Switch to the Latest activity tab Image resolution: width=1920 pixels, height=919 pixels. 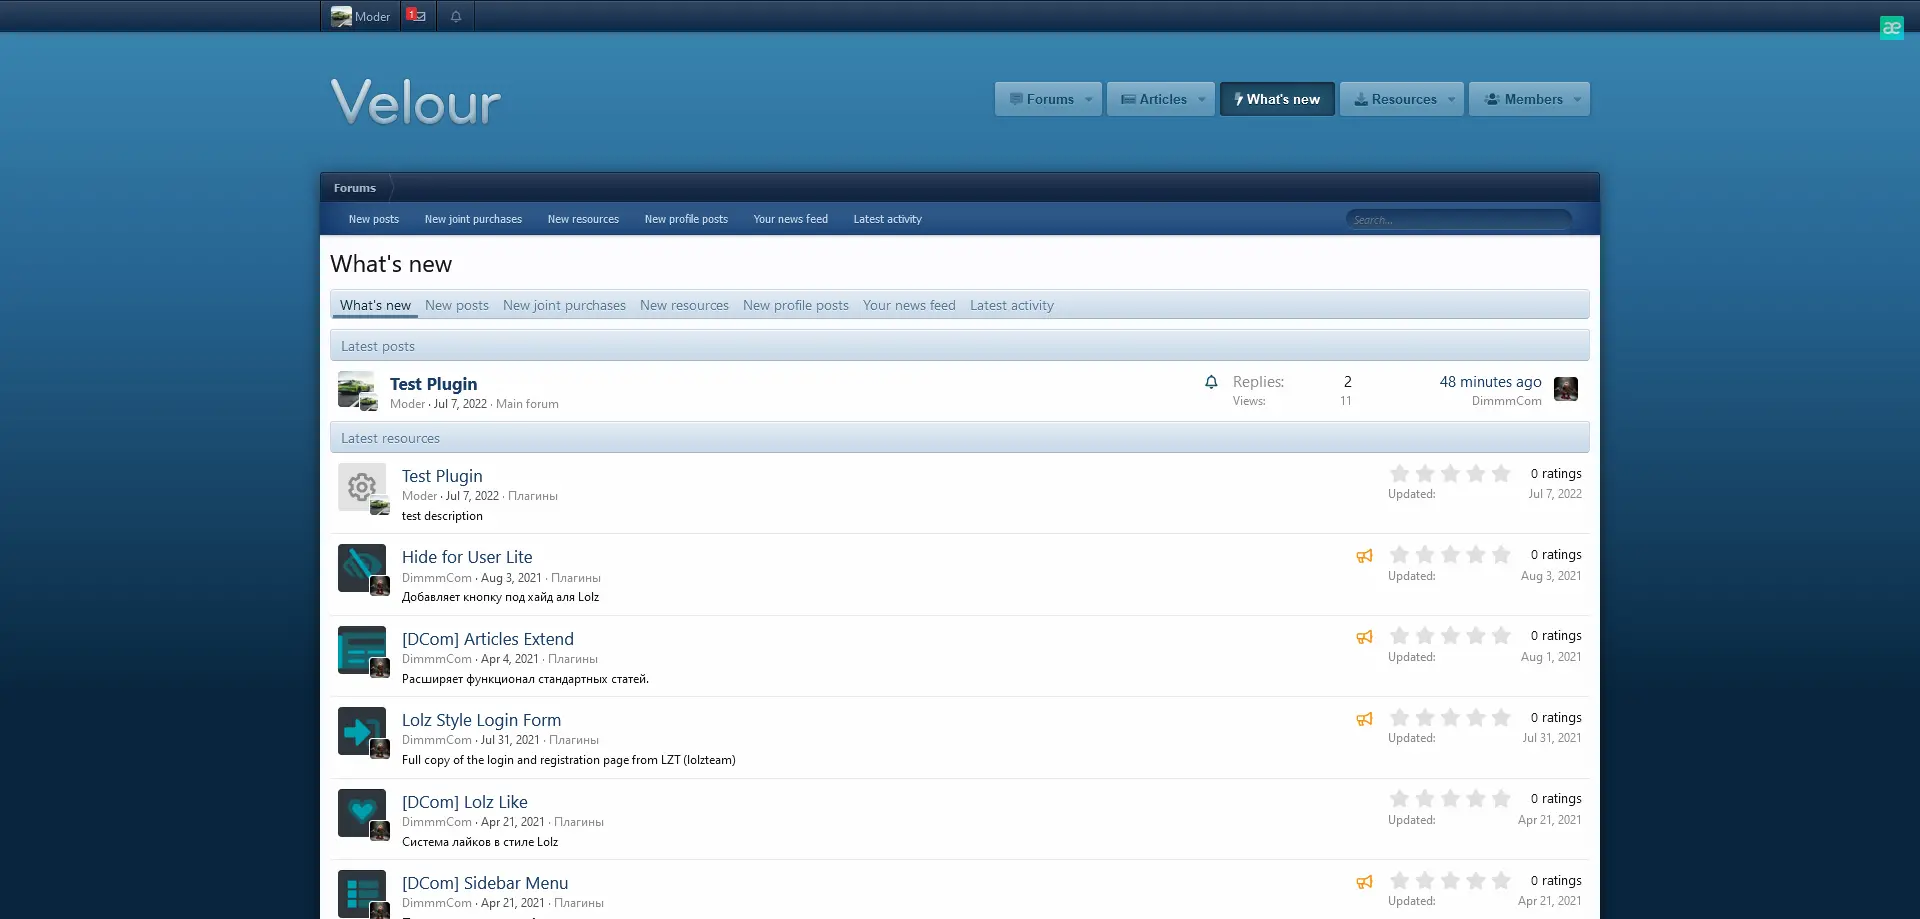pos(1011,305)
